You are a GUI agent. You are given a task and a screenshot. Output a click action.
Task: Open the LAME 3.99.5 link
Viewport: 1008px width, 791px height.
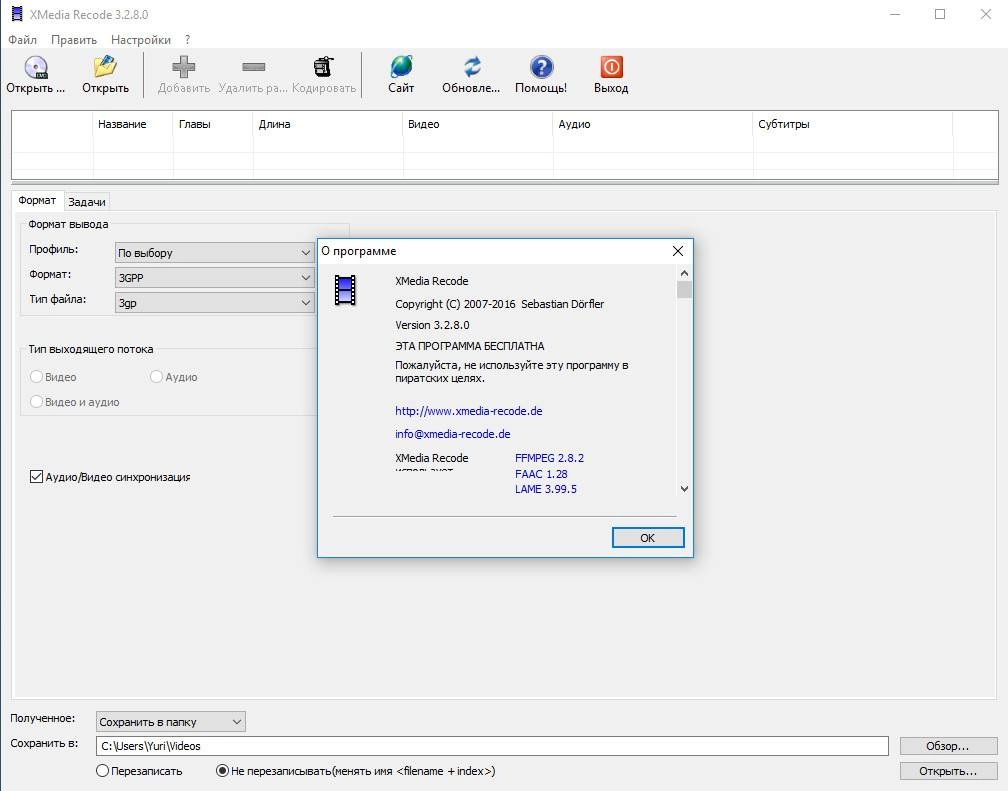[x=546, y=489]
